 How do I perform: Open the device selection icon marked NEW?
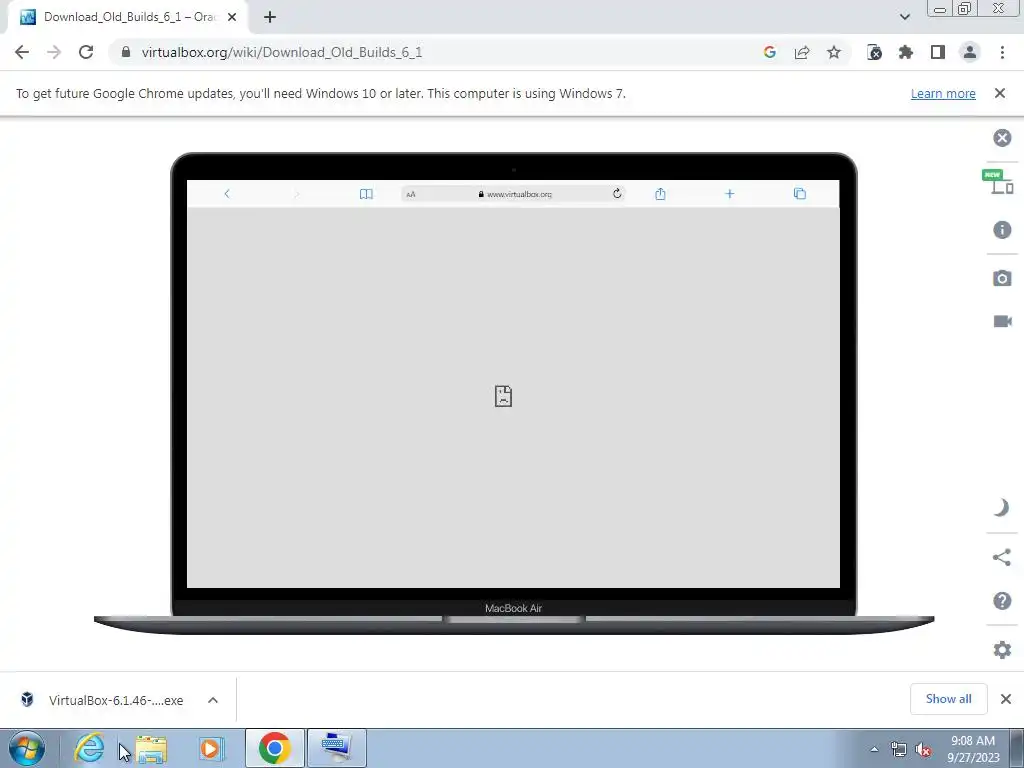point(999,182)
